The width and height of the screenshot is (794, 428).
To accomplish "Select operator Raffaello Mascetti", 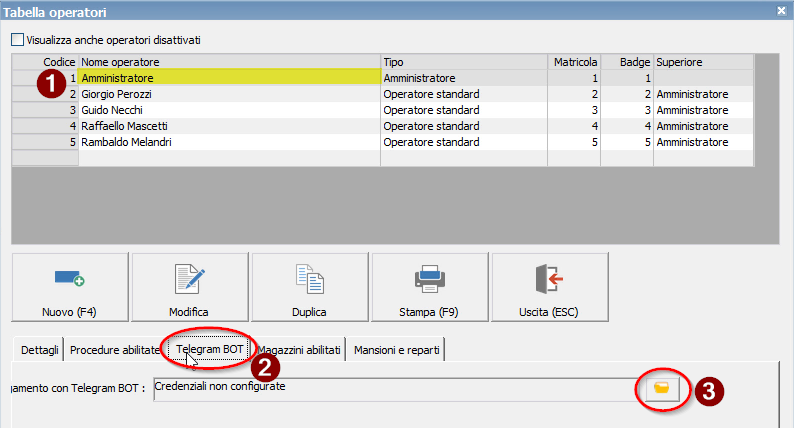I will pos(228,126).
